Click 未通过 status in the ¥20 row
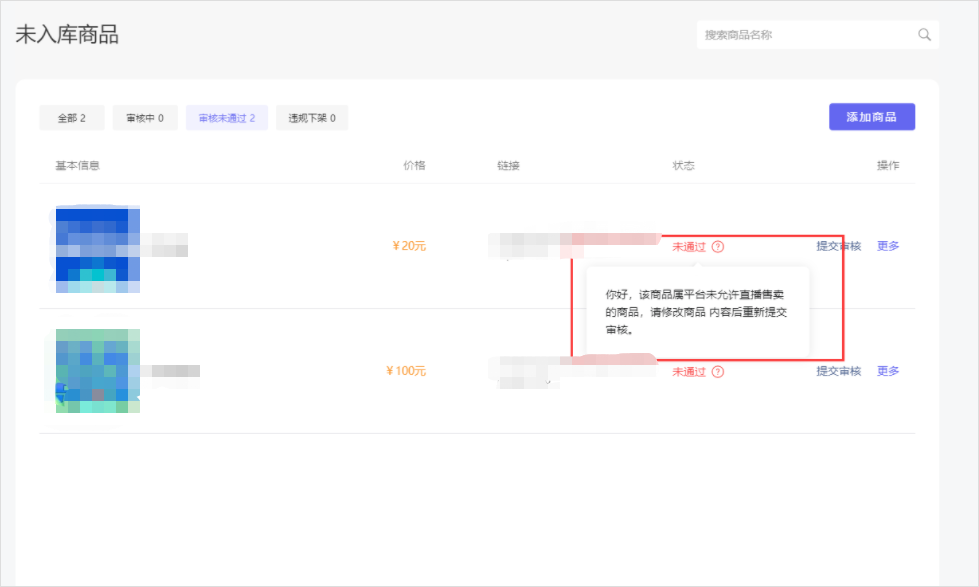 689,247
